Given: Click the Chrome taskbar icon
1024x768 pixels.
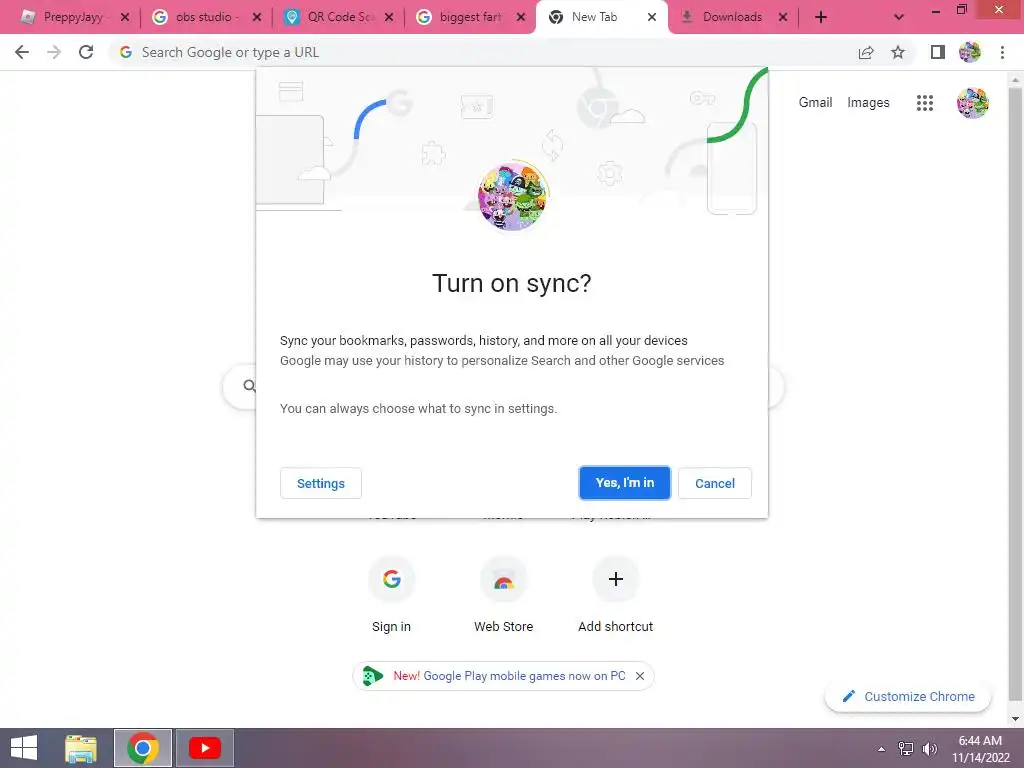Looking at the screenshot, I should pyautogui.click(x=143, y=748).
